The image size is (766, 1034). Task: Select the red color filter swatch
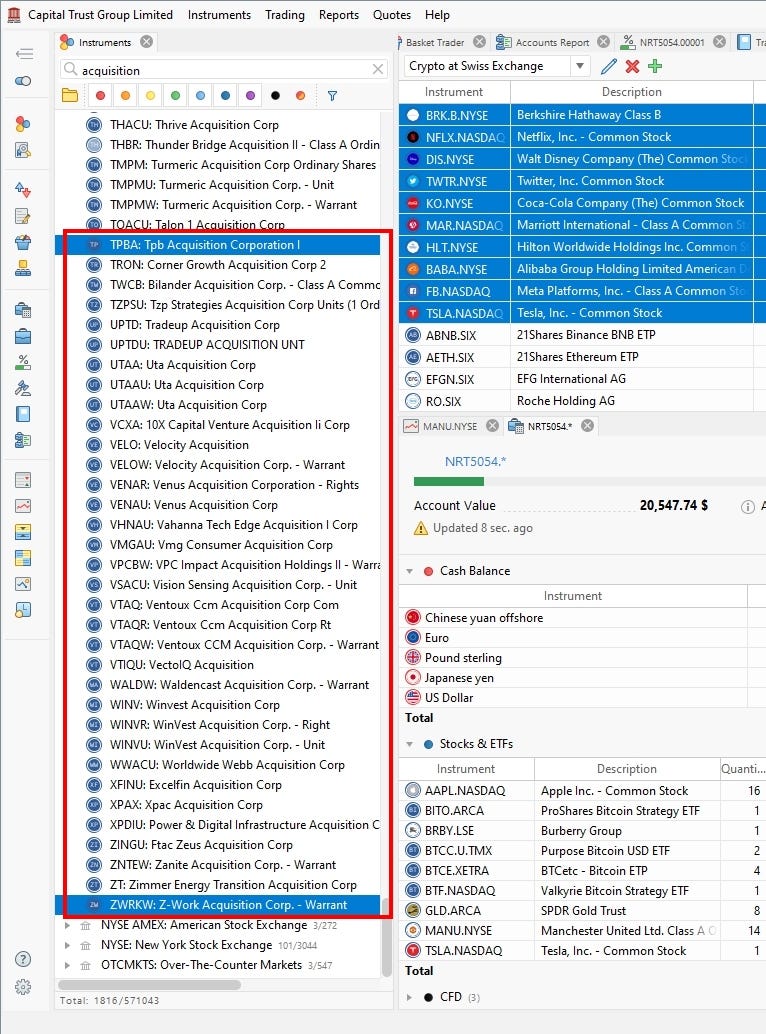(100, 96)
